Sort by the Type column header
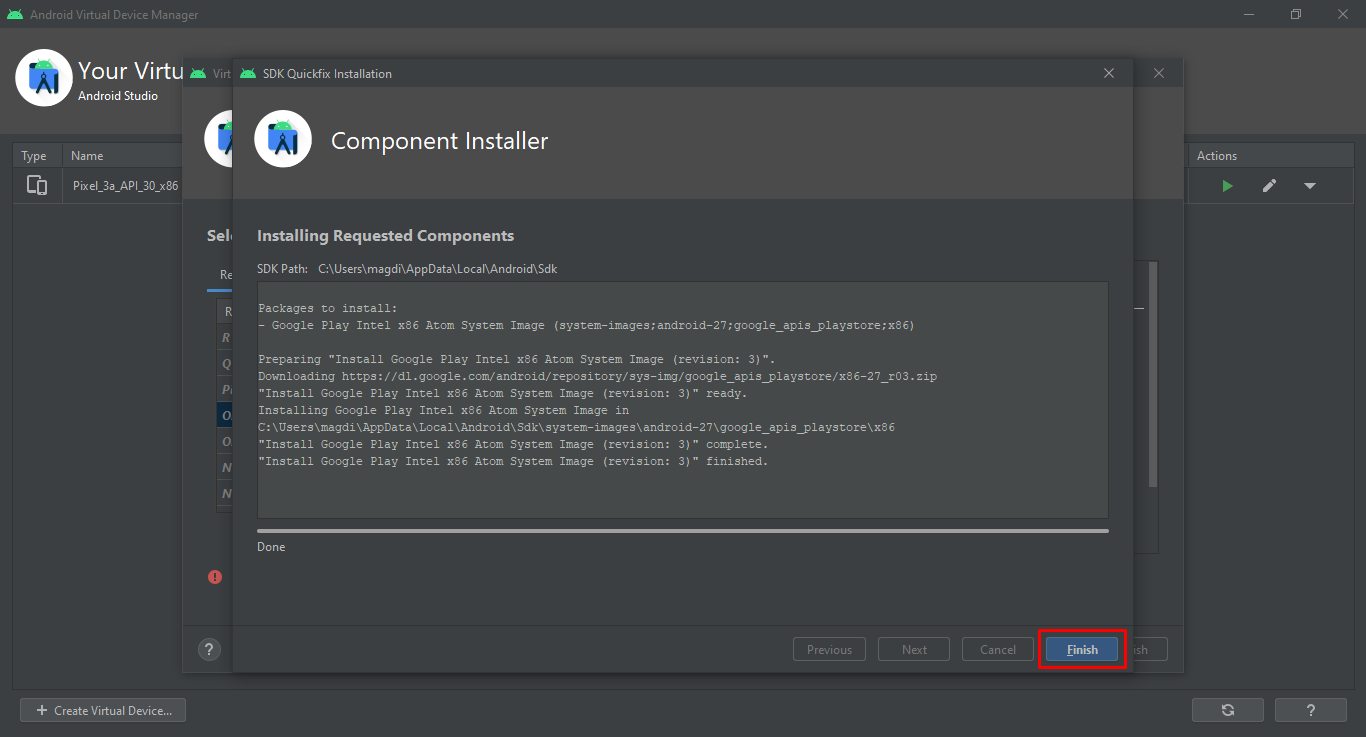1366x737 pixels. [x=37, y=156]
